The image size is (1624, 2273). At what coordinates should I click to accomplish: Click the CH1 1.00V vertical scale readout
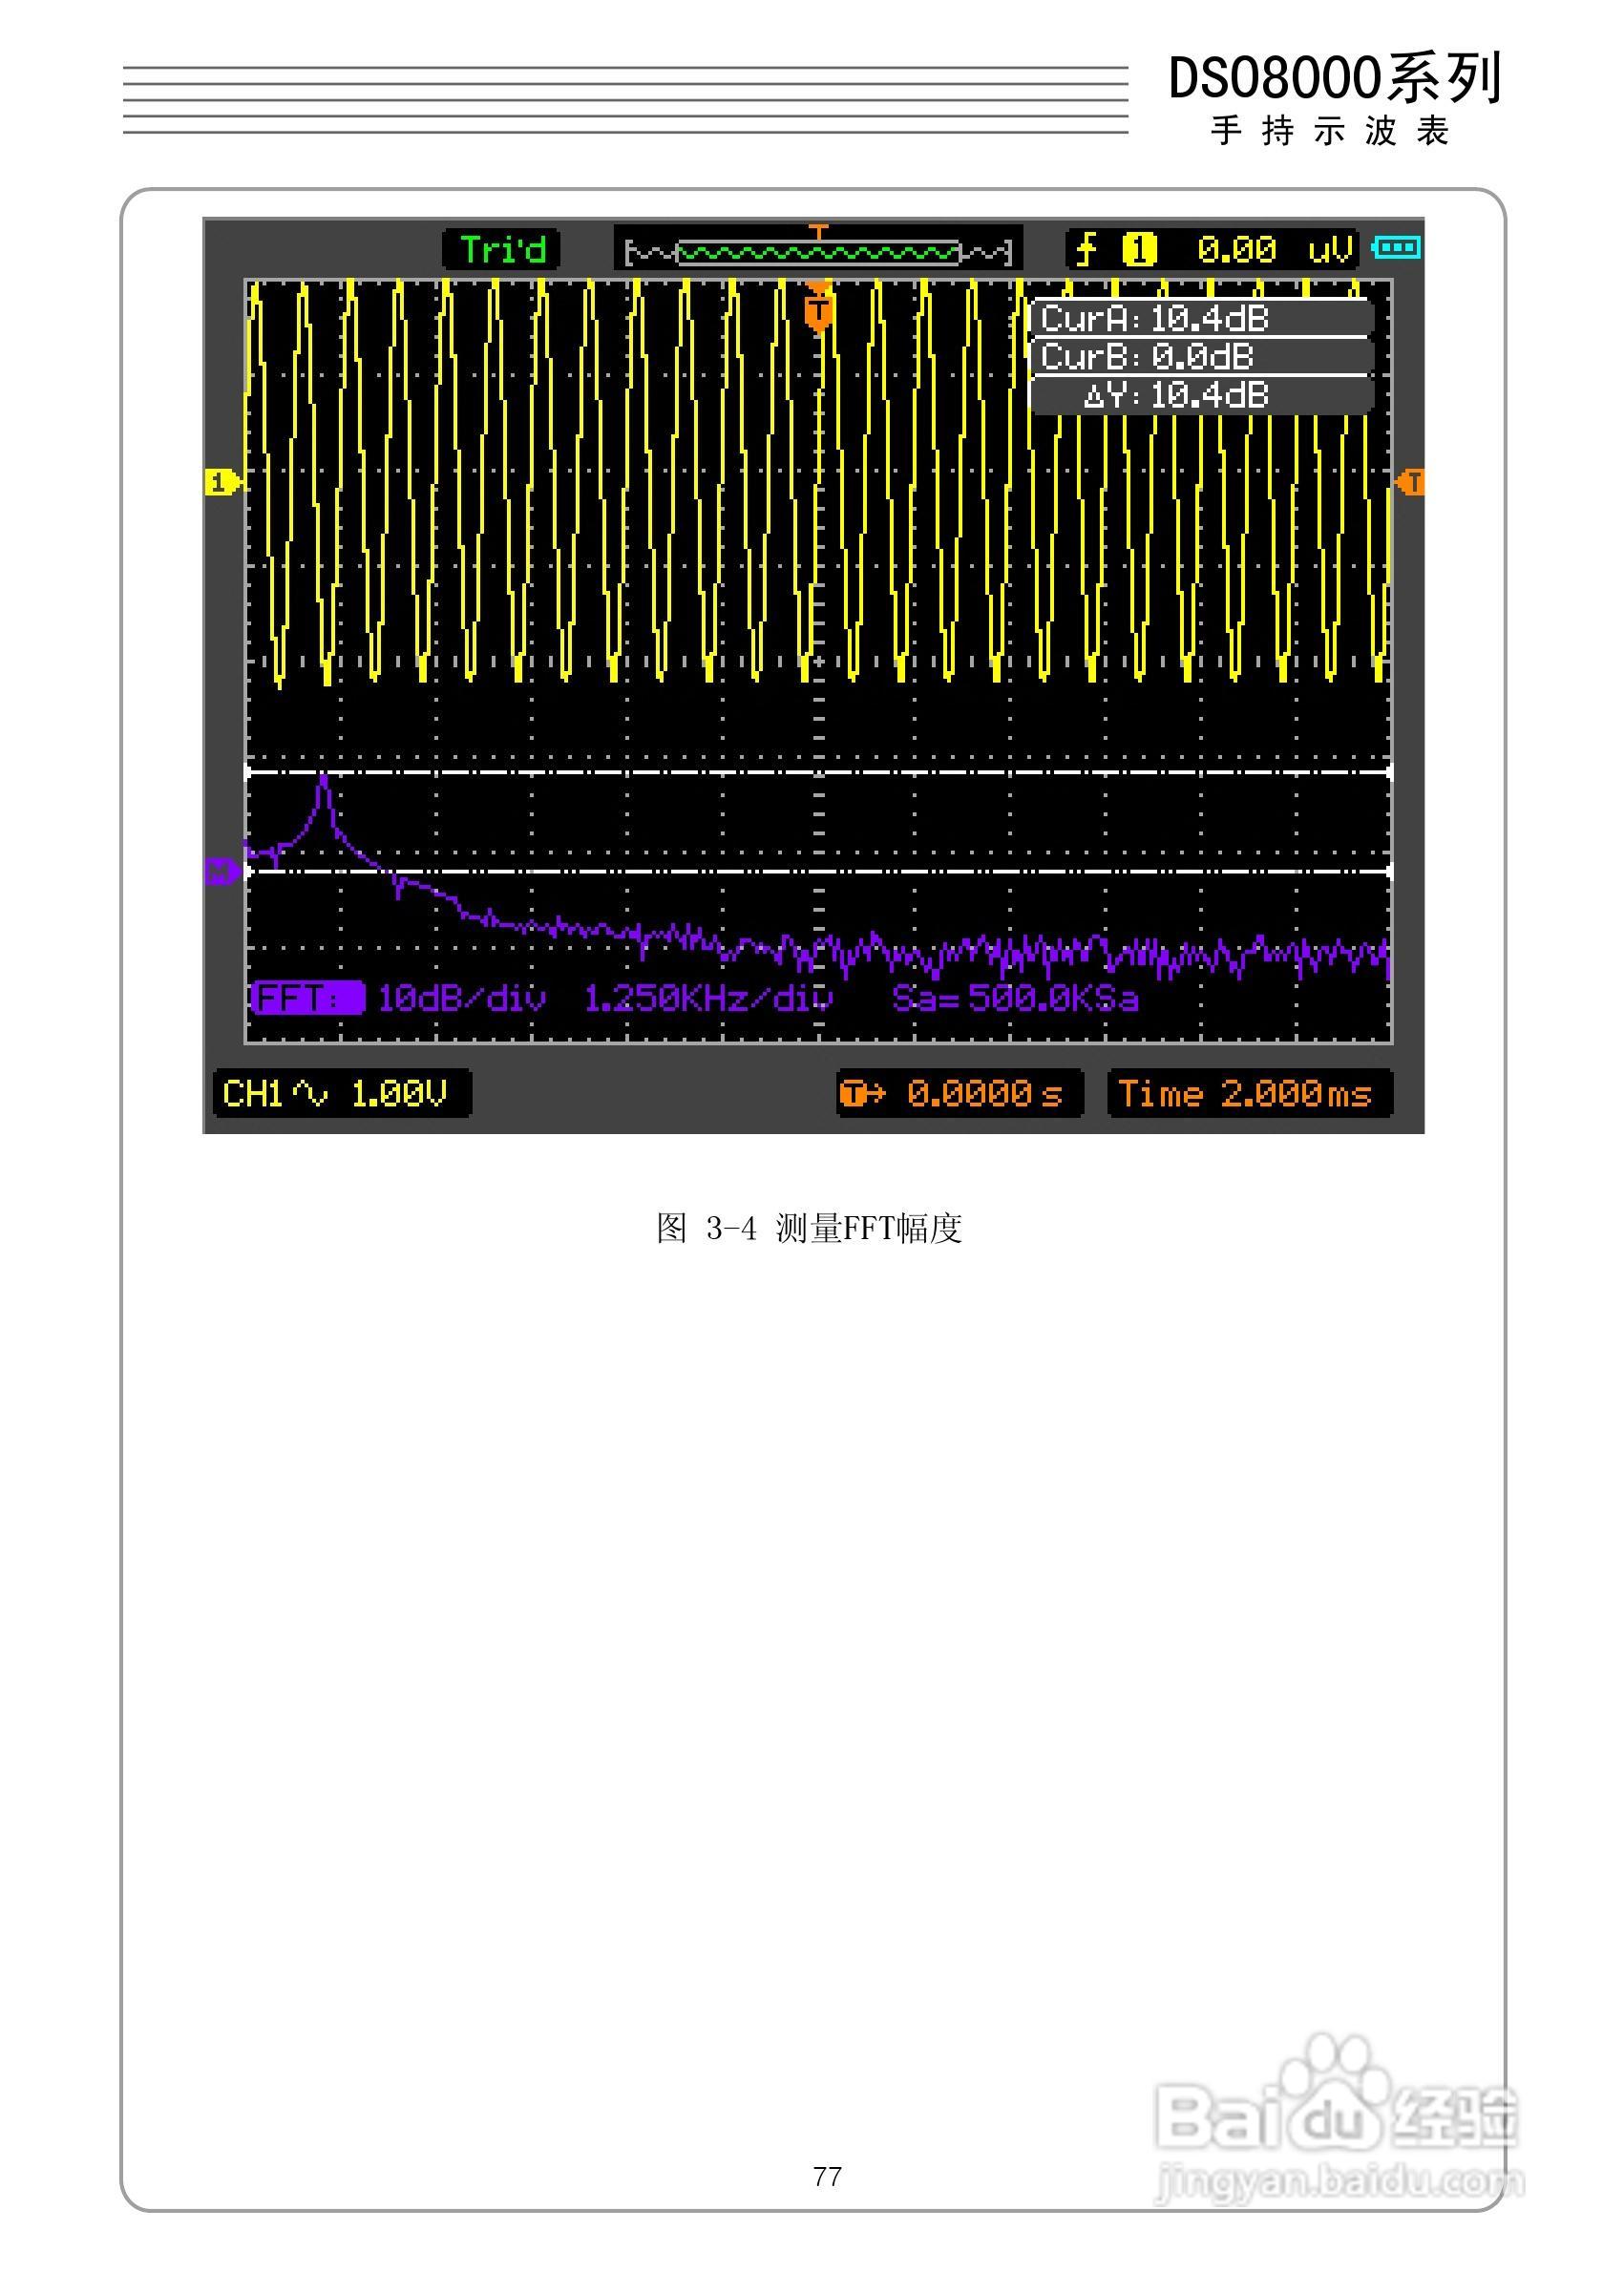pos(341,1093)
